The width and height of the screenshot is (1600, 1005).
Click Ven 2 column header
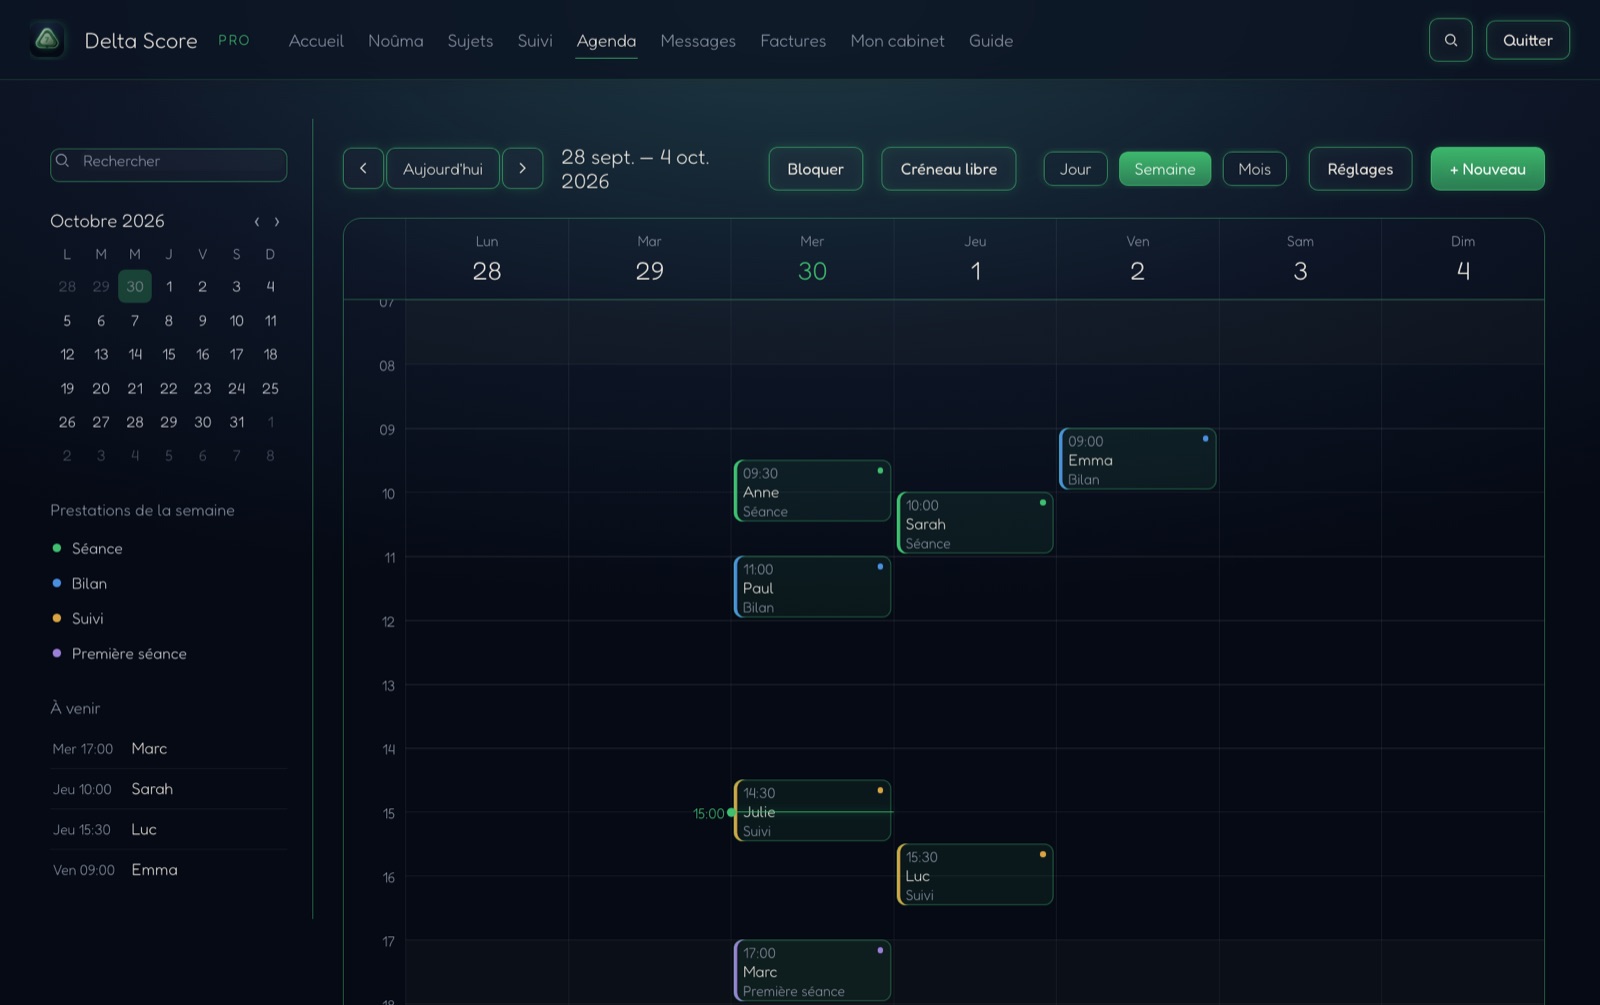[x=1137, y=259]
